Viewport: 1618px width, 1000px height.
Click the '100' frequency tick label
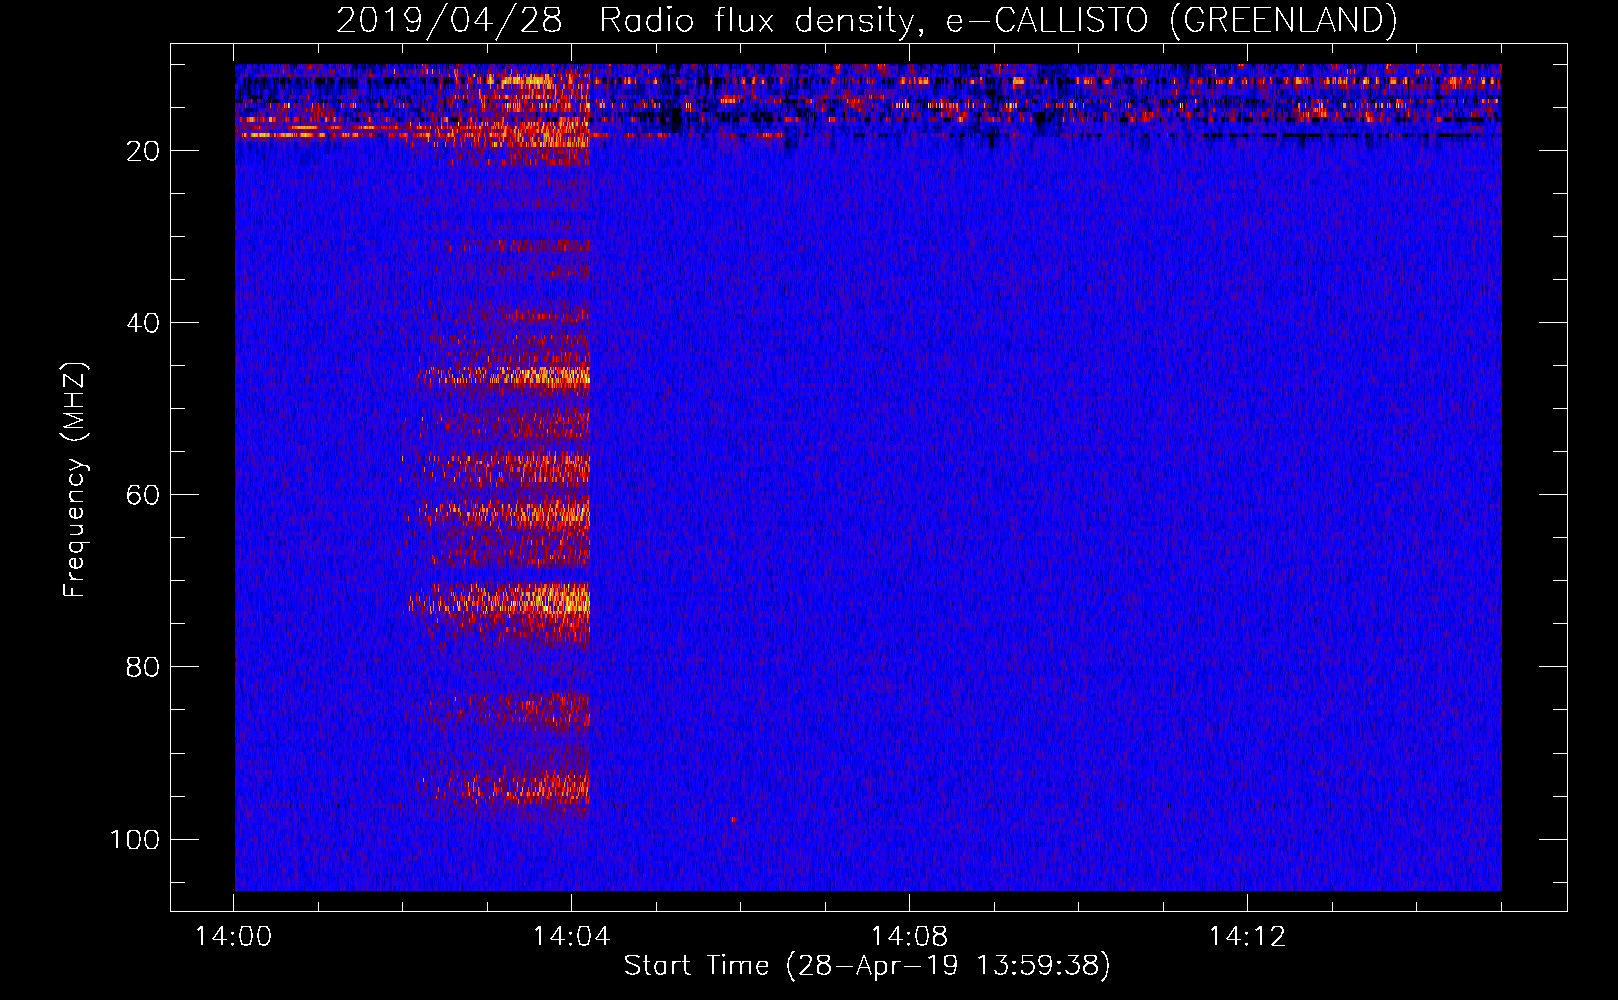(x=135, y=839)
